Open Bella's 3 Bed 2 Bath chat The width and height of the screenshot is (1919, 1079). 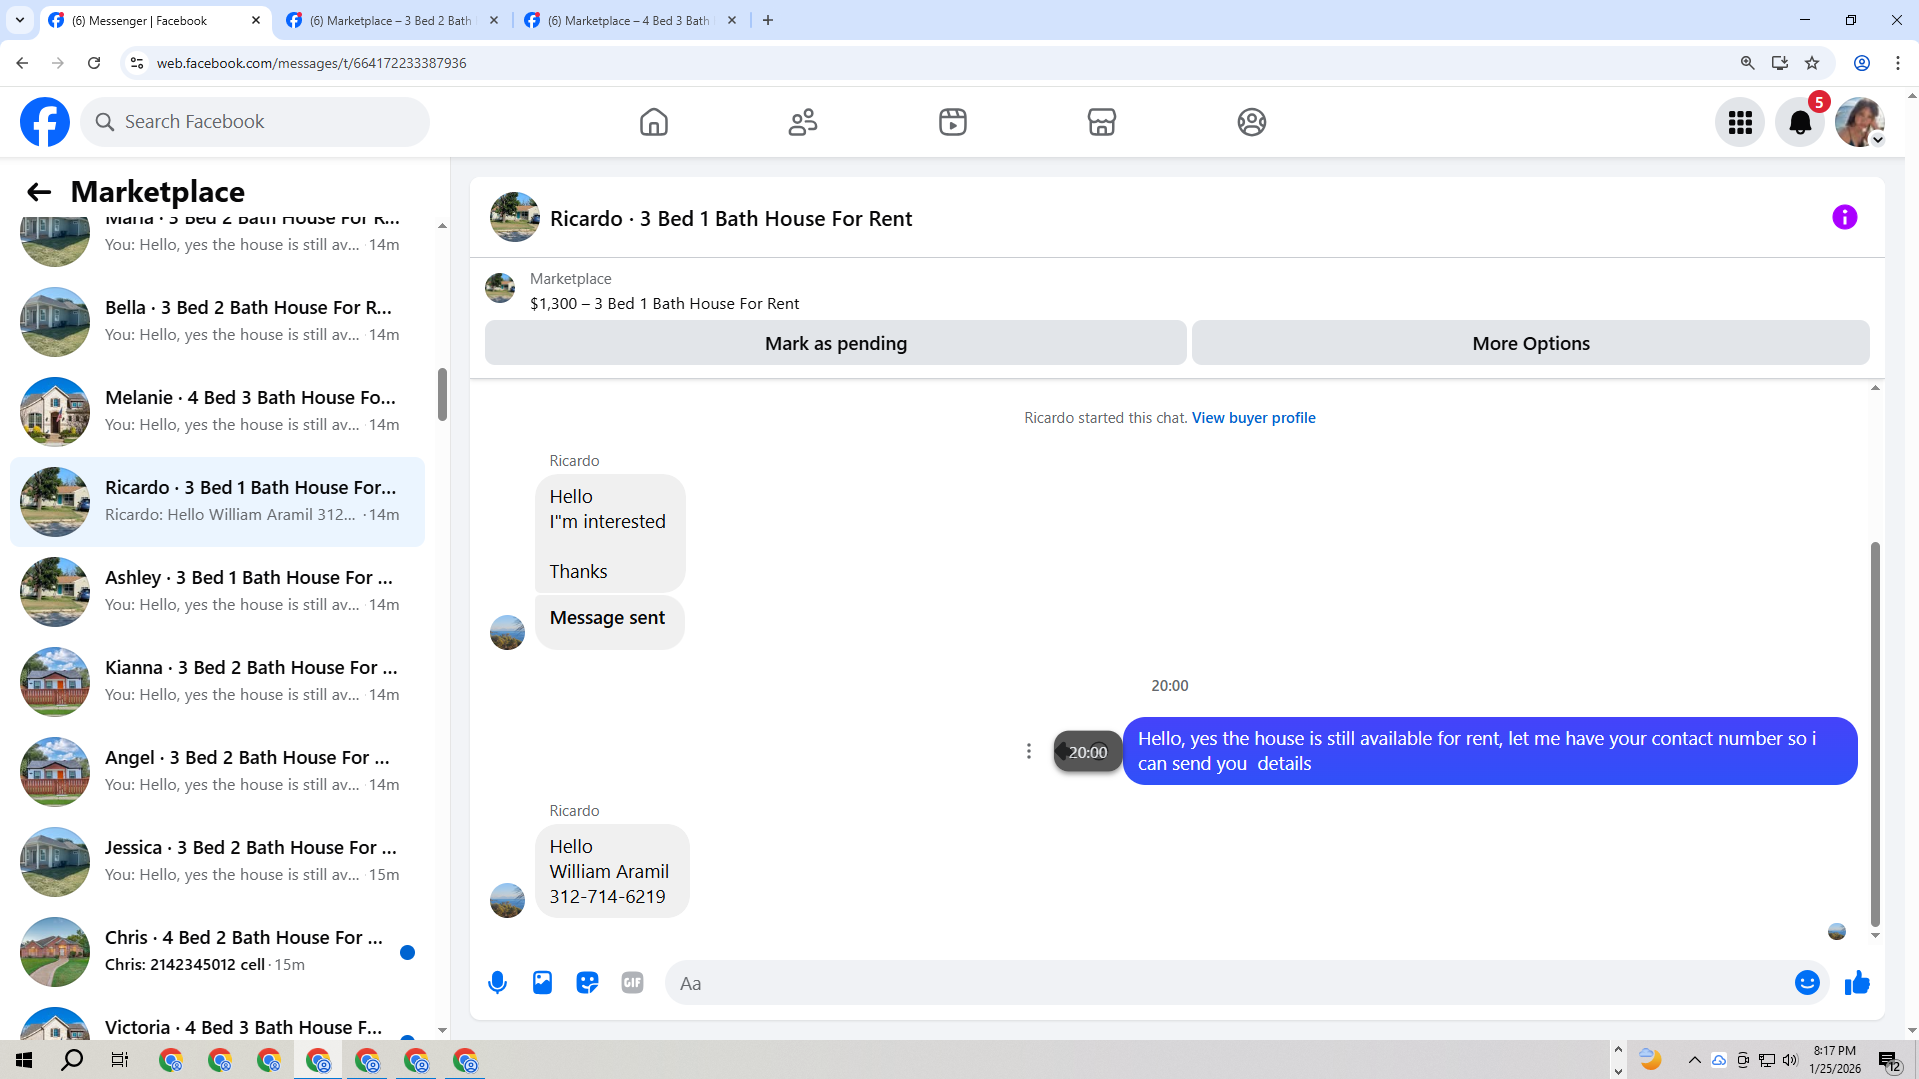point(217,322)
